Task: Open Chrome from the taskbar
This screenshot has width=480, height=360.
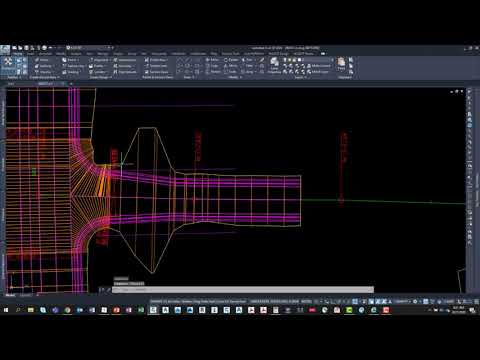Action: [x=68, y=310]
